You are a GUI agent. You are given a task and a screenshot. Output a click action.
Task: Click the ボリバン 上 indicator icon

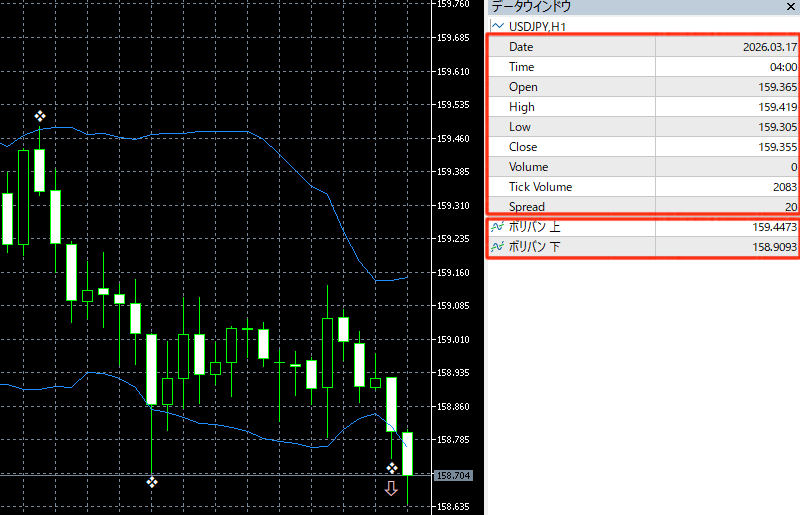pyautogui.click(x=497, y=227)
